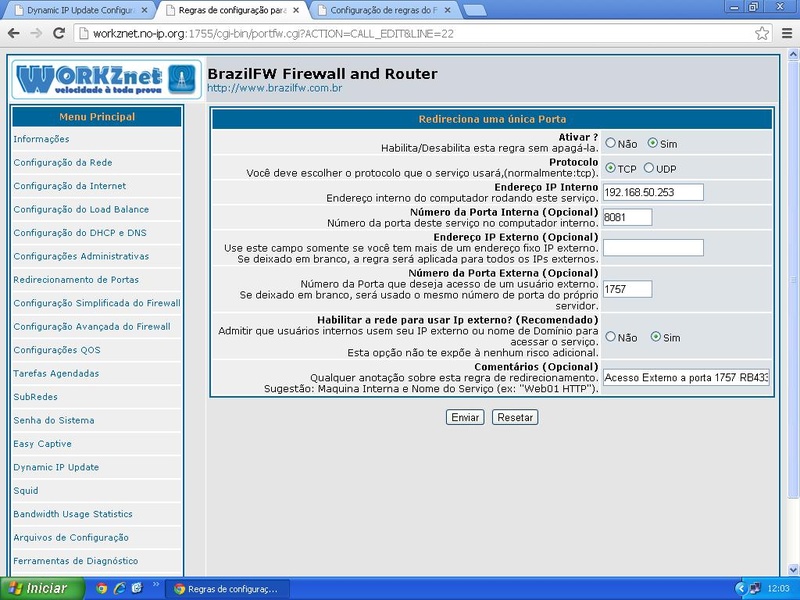Click page scrollbar down arrow

(x=793, y=569)
